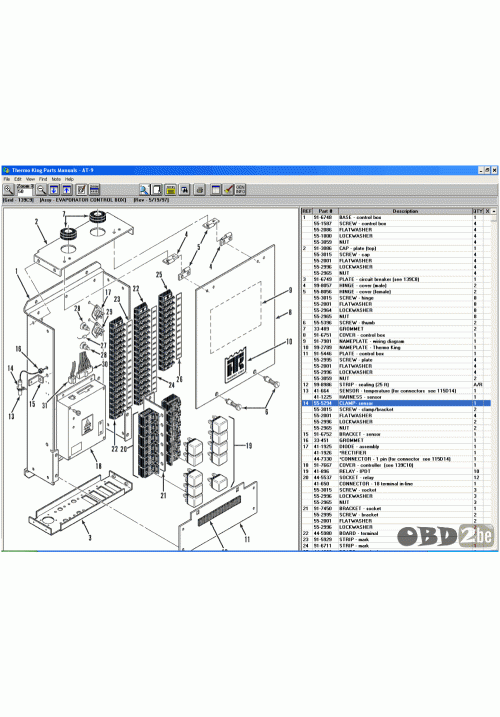Click the window layout icon
500x717 pixels.
point(215,189)
